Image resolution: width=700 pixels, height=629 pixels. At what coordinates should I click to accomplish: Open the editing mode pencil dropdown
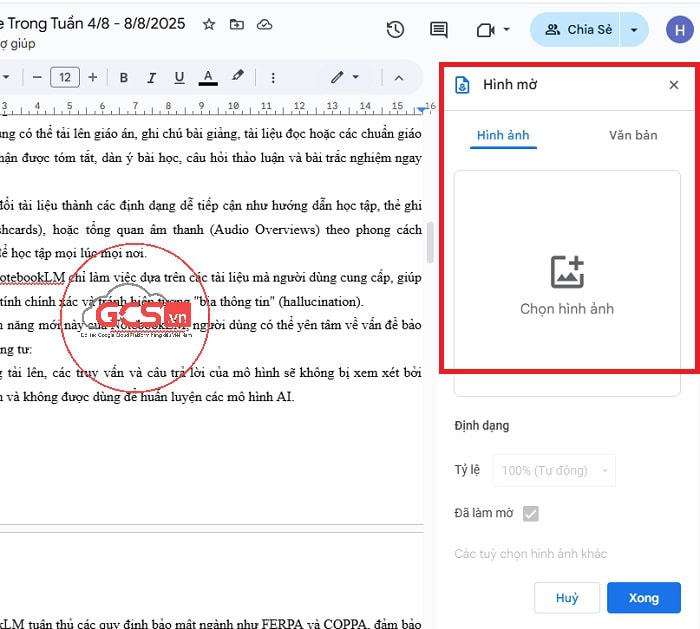(x=345, y=77)
